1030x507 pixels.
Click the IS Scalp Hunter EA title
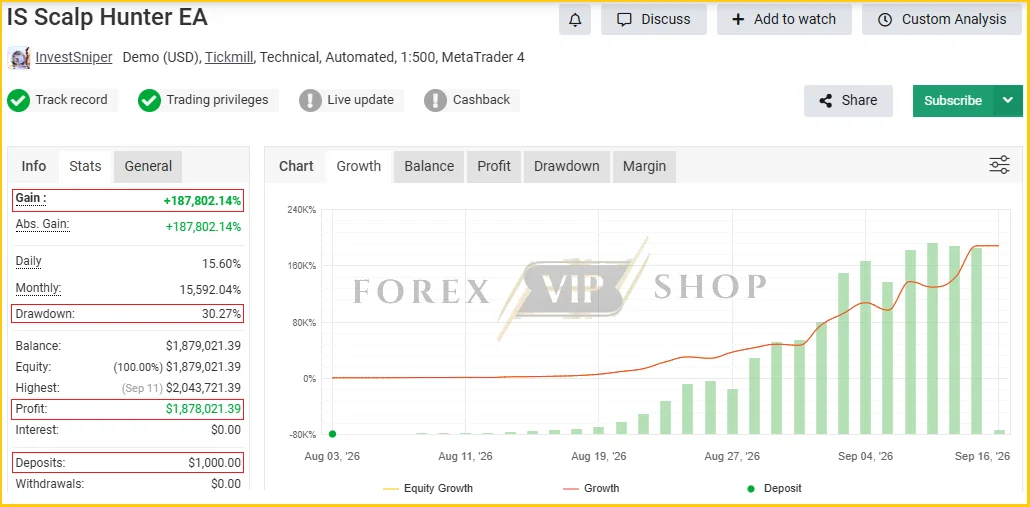click(x=107, y=18)
